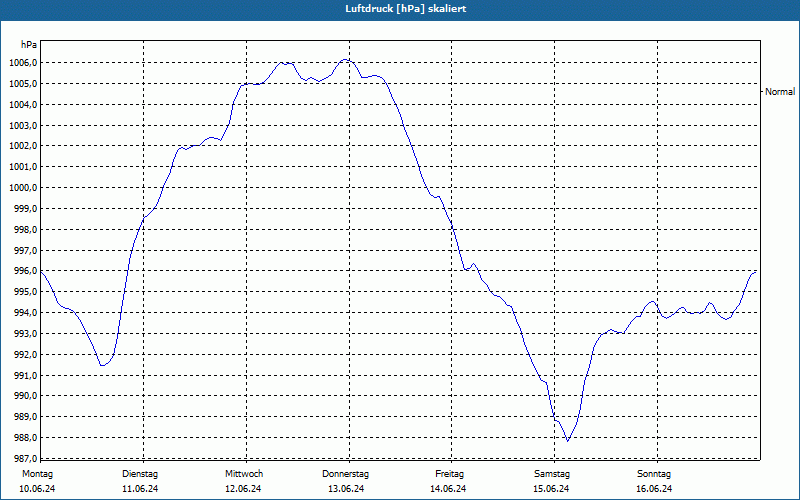Click the '992,0' axis value
Image resolution: width=800 pixels, height=500 pixels.
click(x=26, y=355)
